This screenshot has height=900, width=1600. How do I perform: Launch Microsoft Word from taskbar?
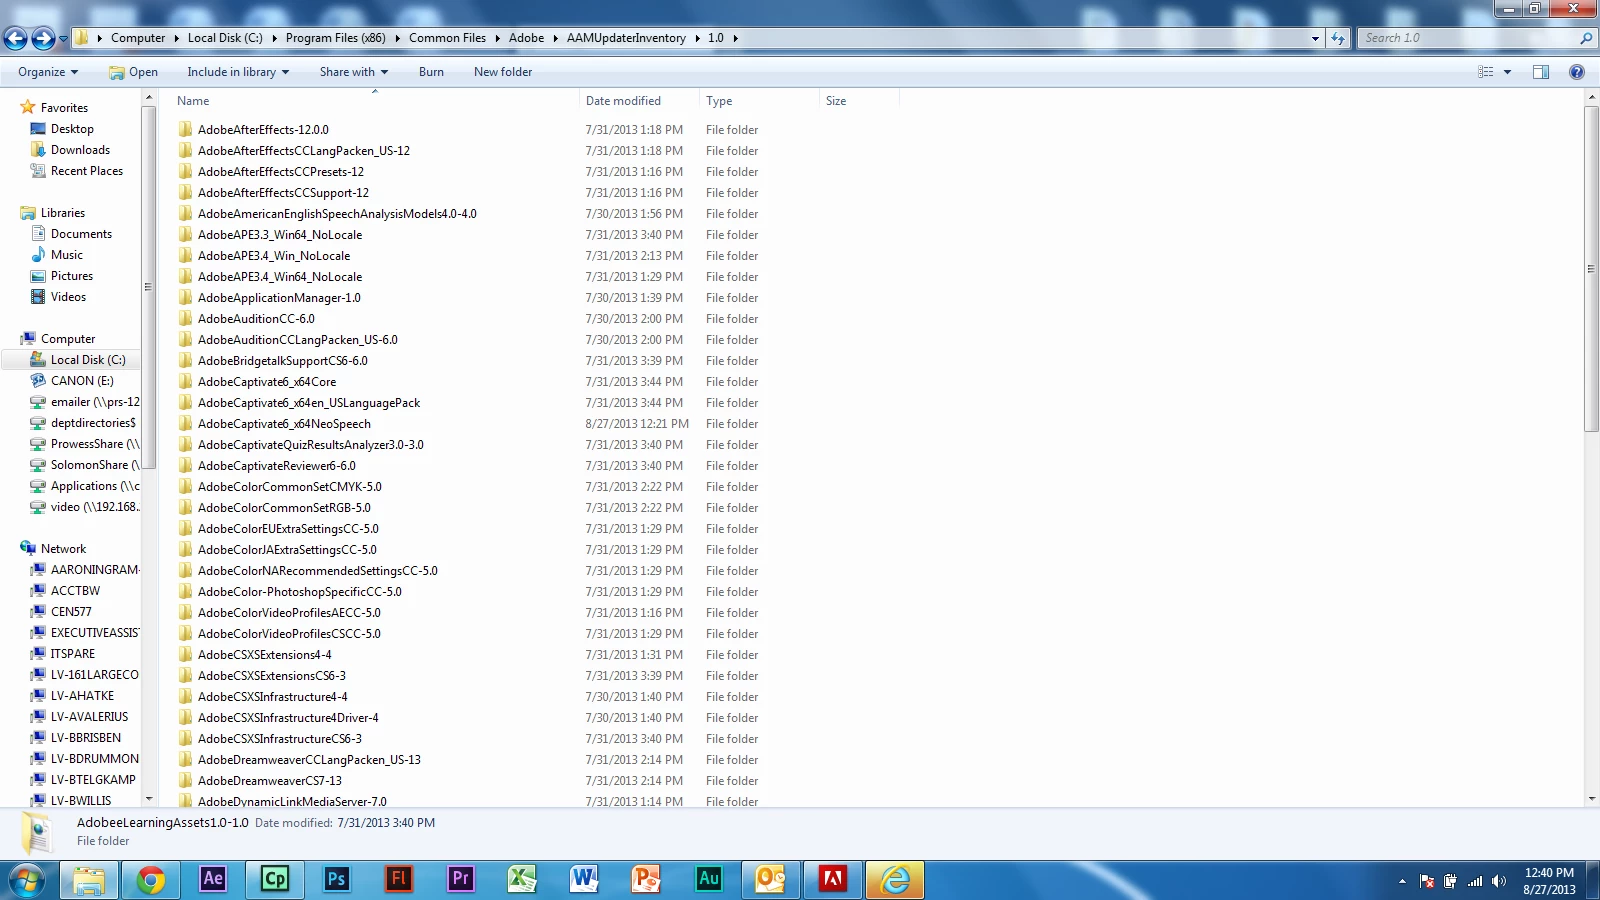pos(585,880)
